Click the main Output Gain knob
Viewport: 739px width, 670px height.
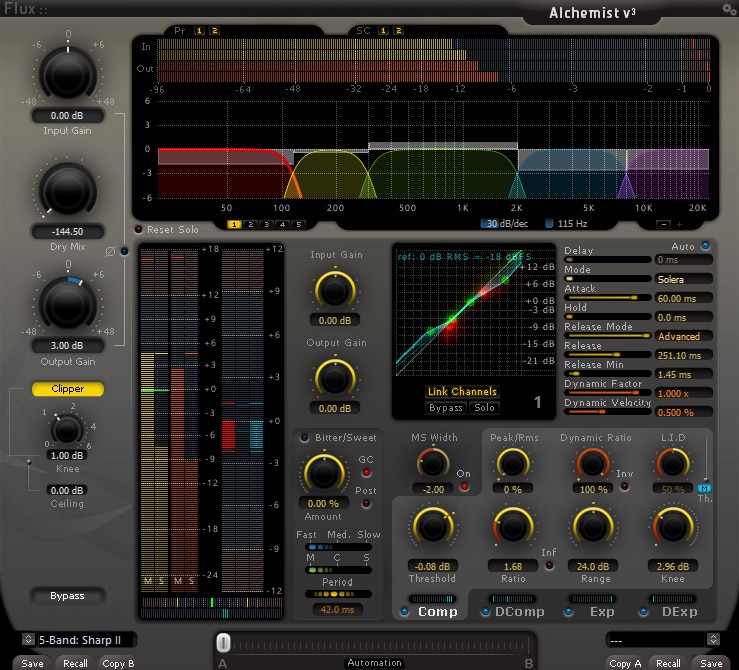(x=67, y=304)
